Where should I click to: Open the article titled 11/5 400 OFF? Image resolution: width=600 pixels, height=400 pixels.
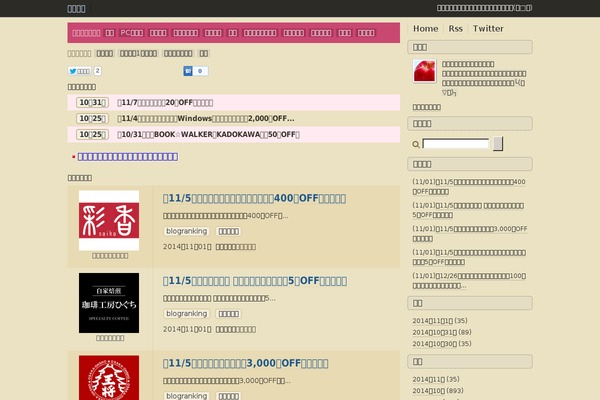pyautogui.click(x=254, y=198)
